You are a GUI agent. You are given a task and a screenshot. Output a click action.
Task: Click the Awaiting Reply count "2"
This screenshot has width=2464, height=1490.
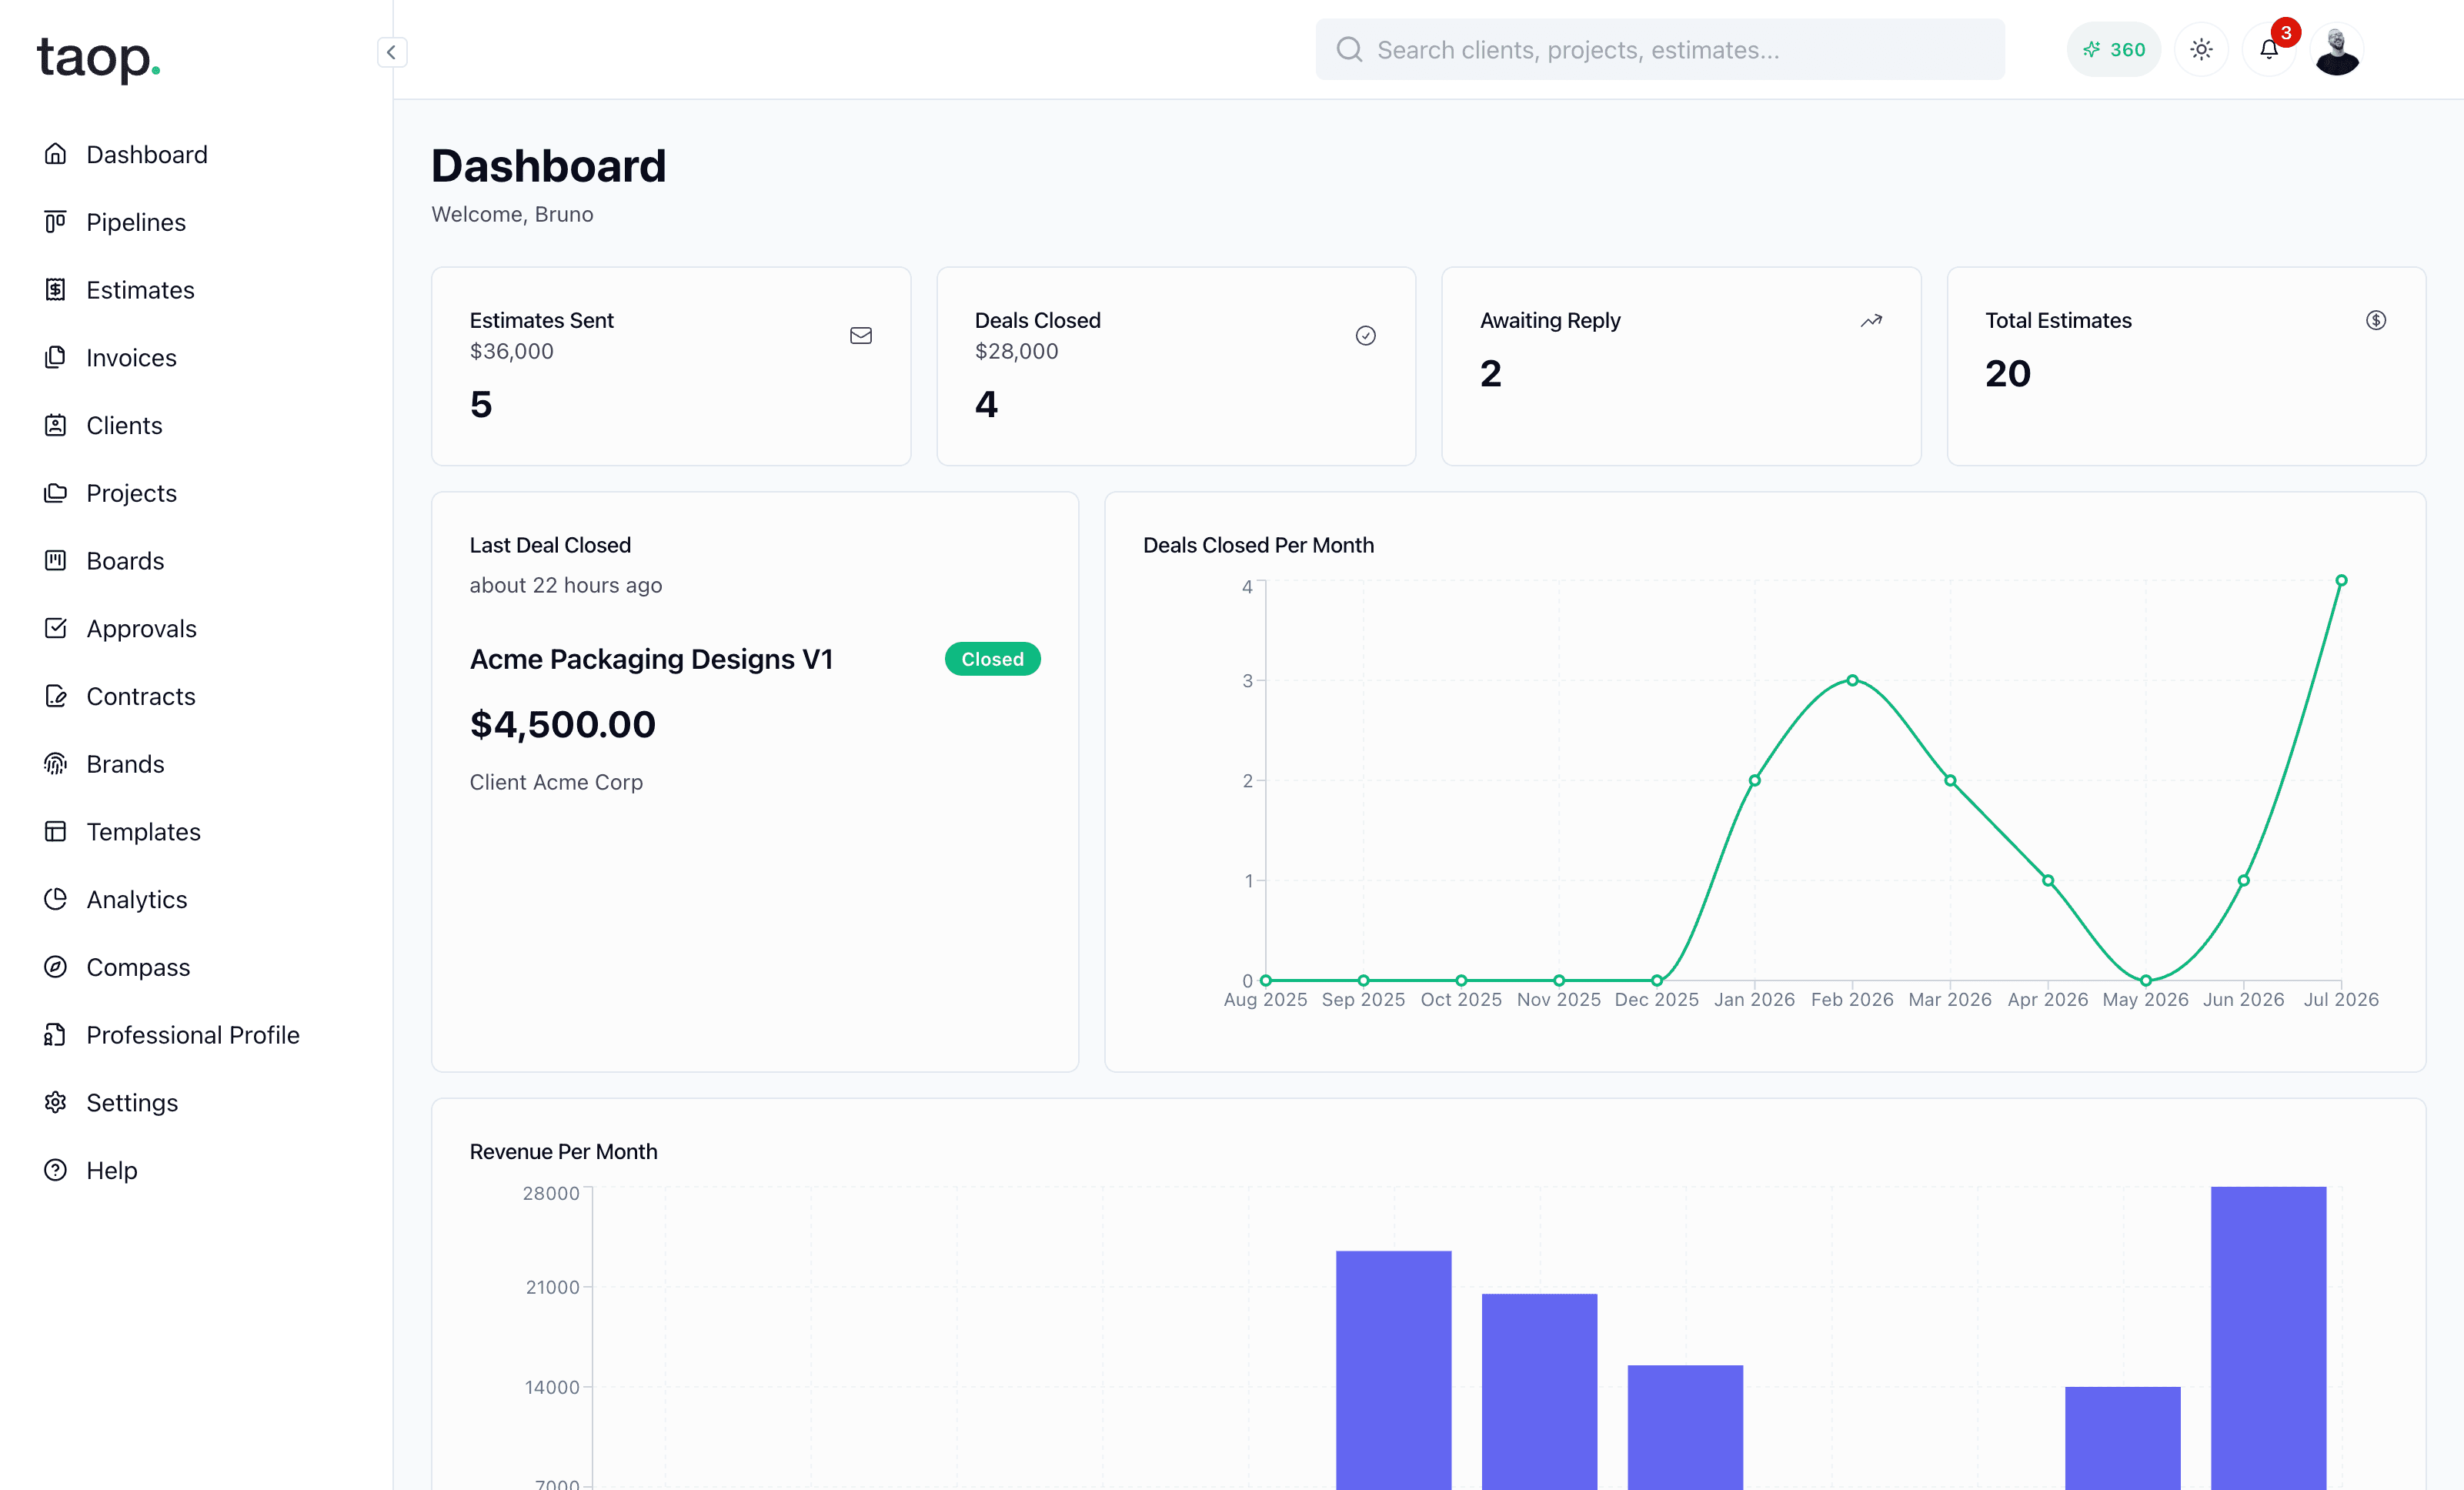pyautogui.click(x=1491, y=374)
